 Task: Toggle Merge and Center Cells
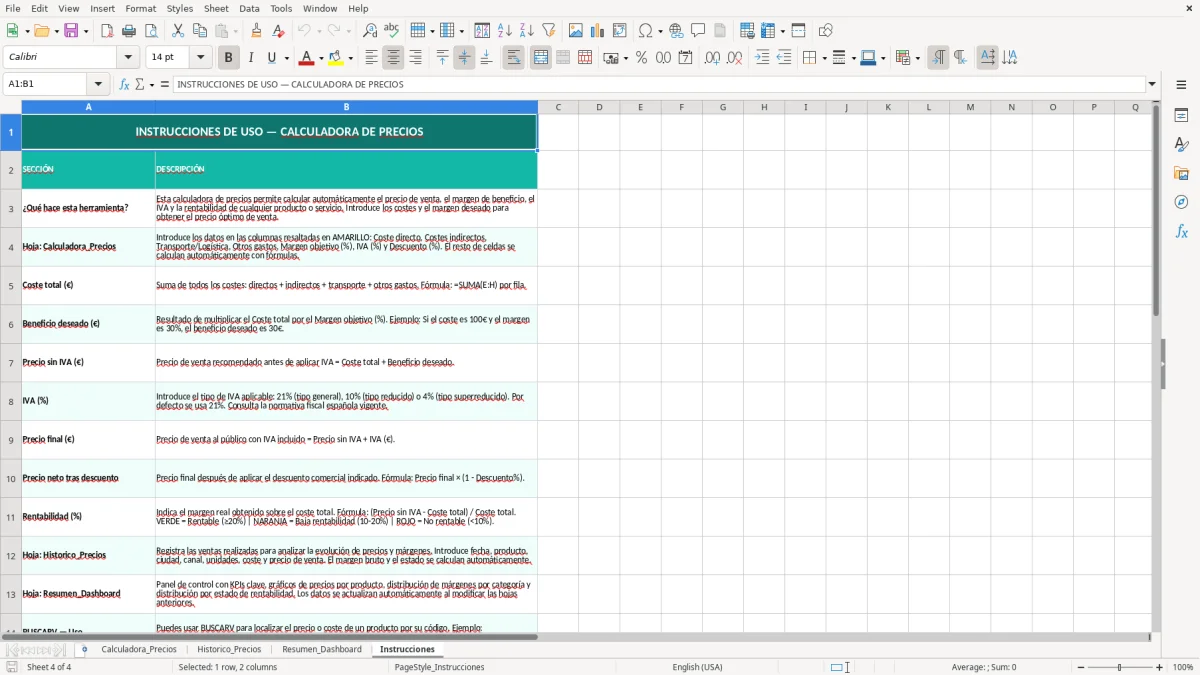coord(541,58)
